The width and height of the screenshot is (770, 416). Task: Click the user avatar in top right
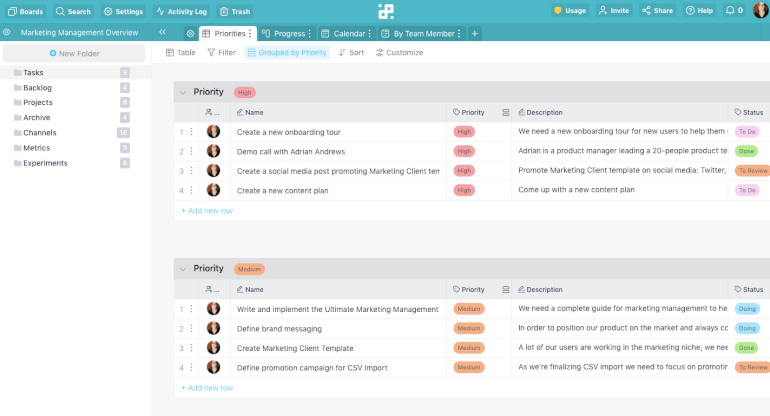[759, 11]
